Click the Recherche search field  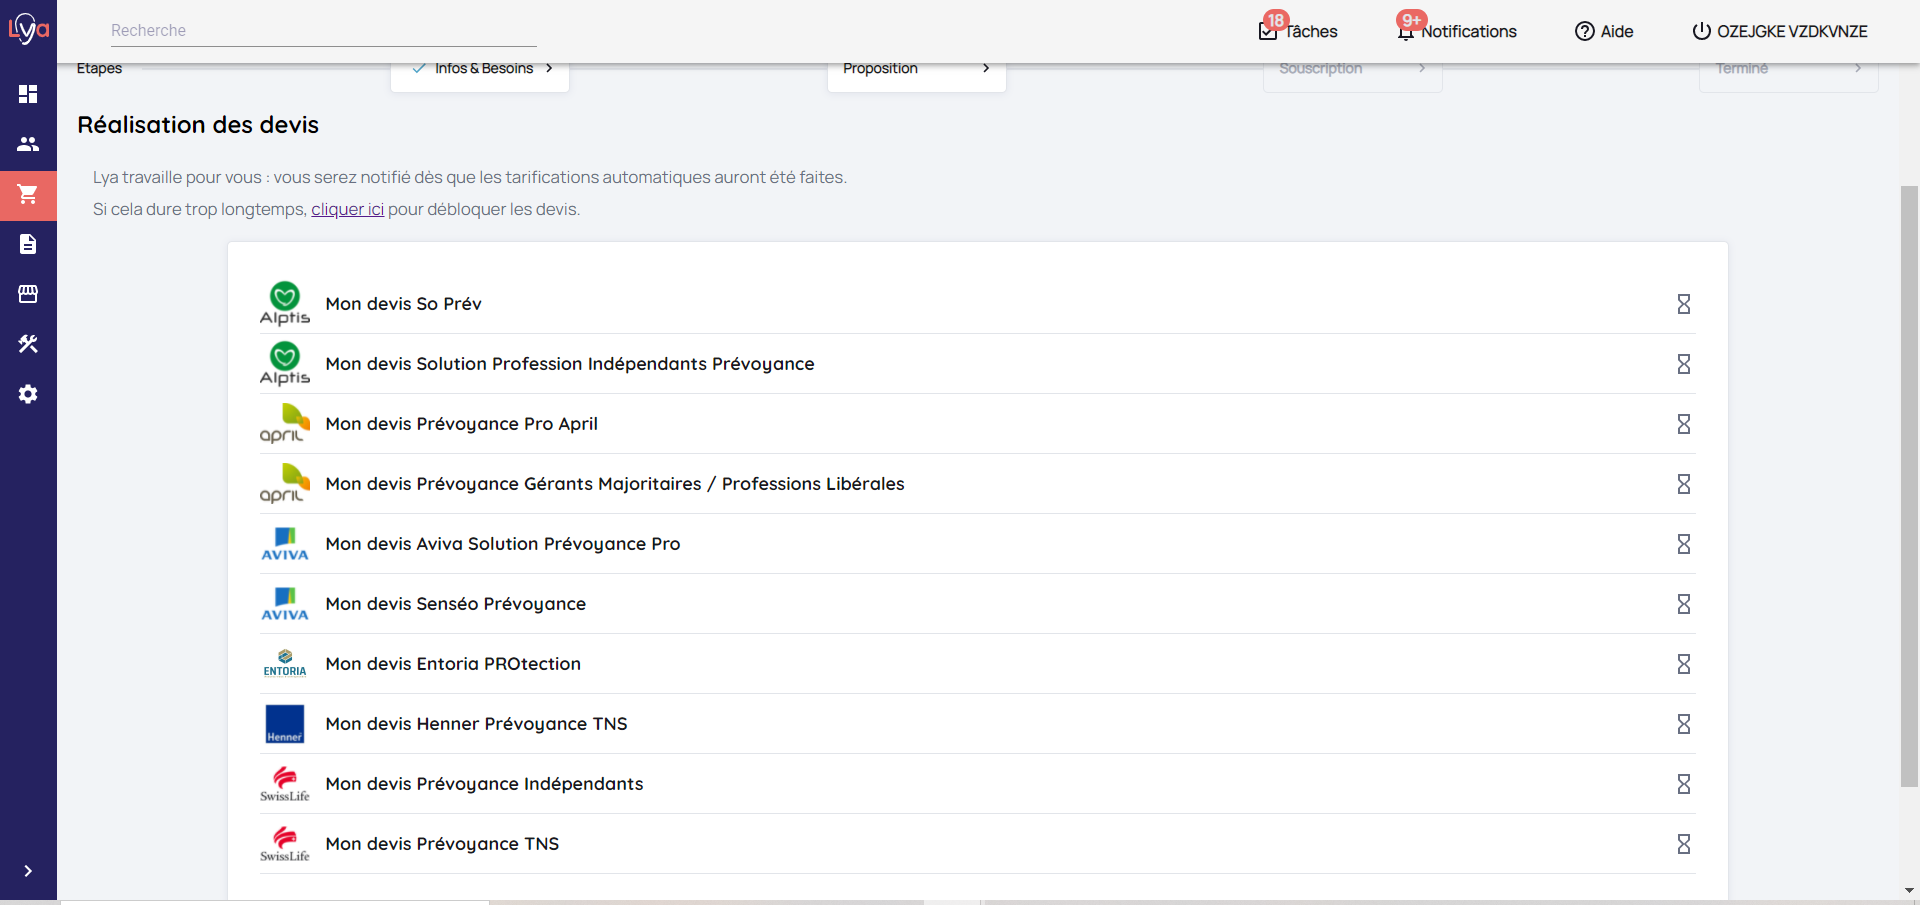point(323,31)
